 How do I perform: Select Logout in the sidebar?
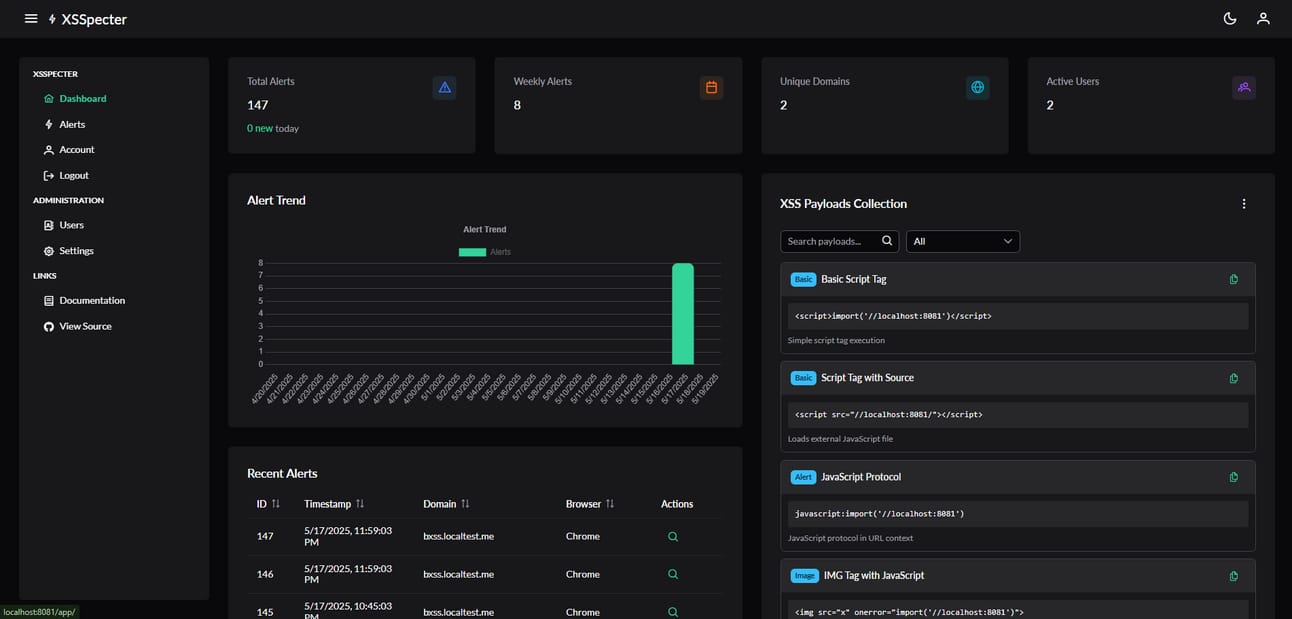click(x=66, y=175)
